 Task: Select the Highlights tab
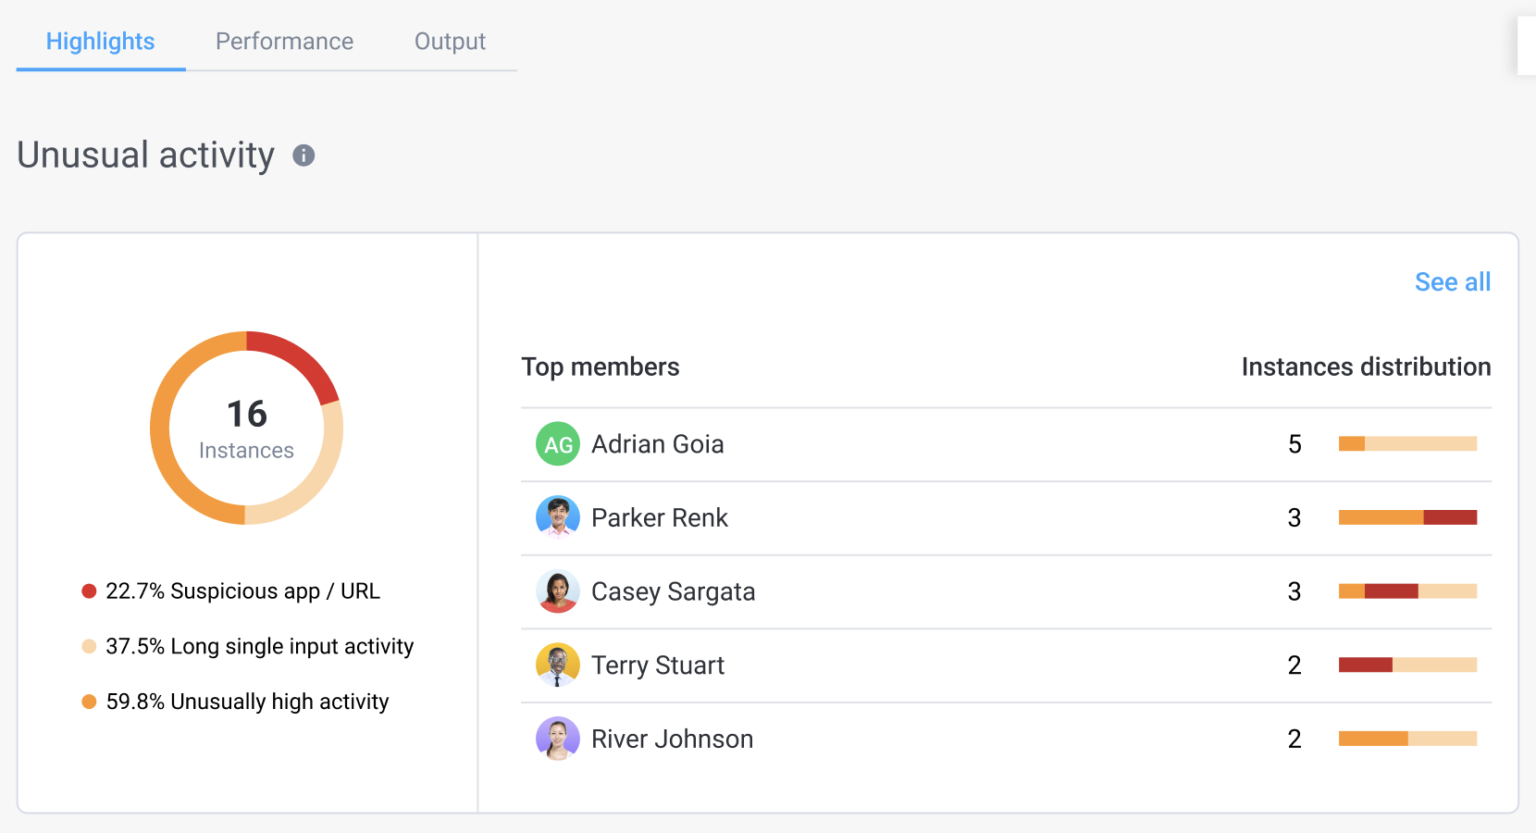100,41
